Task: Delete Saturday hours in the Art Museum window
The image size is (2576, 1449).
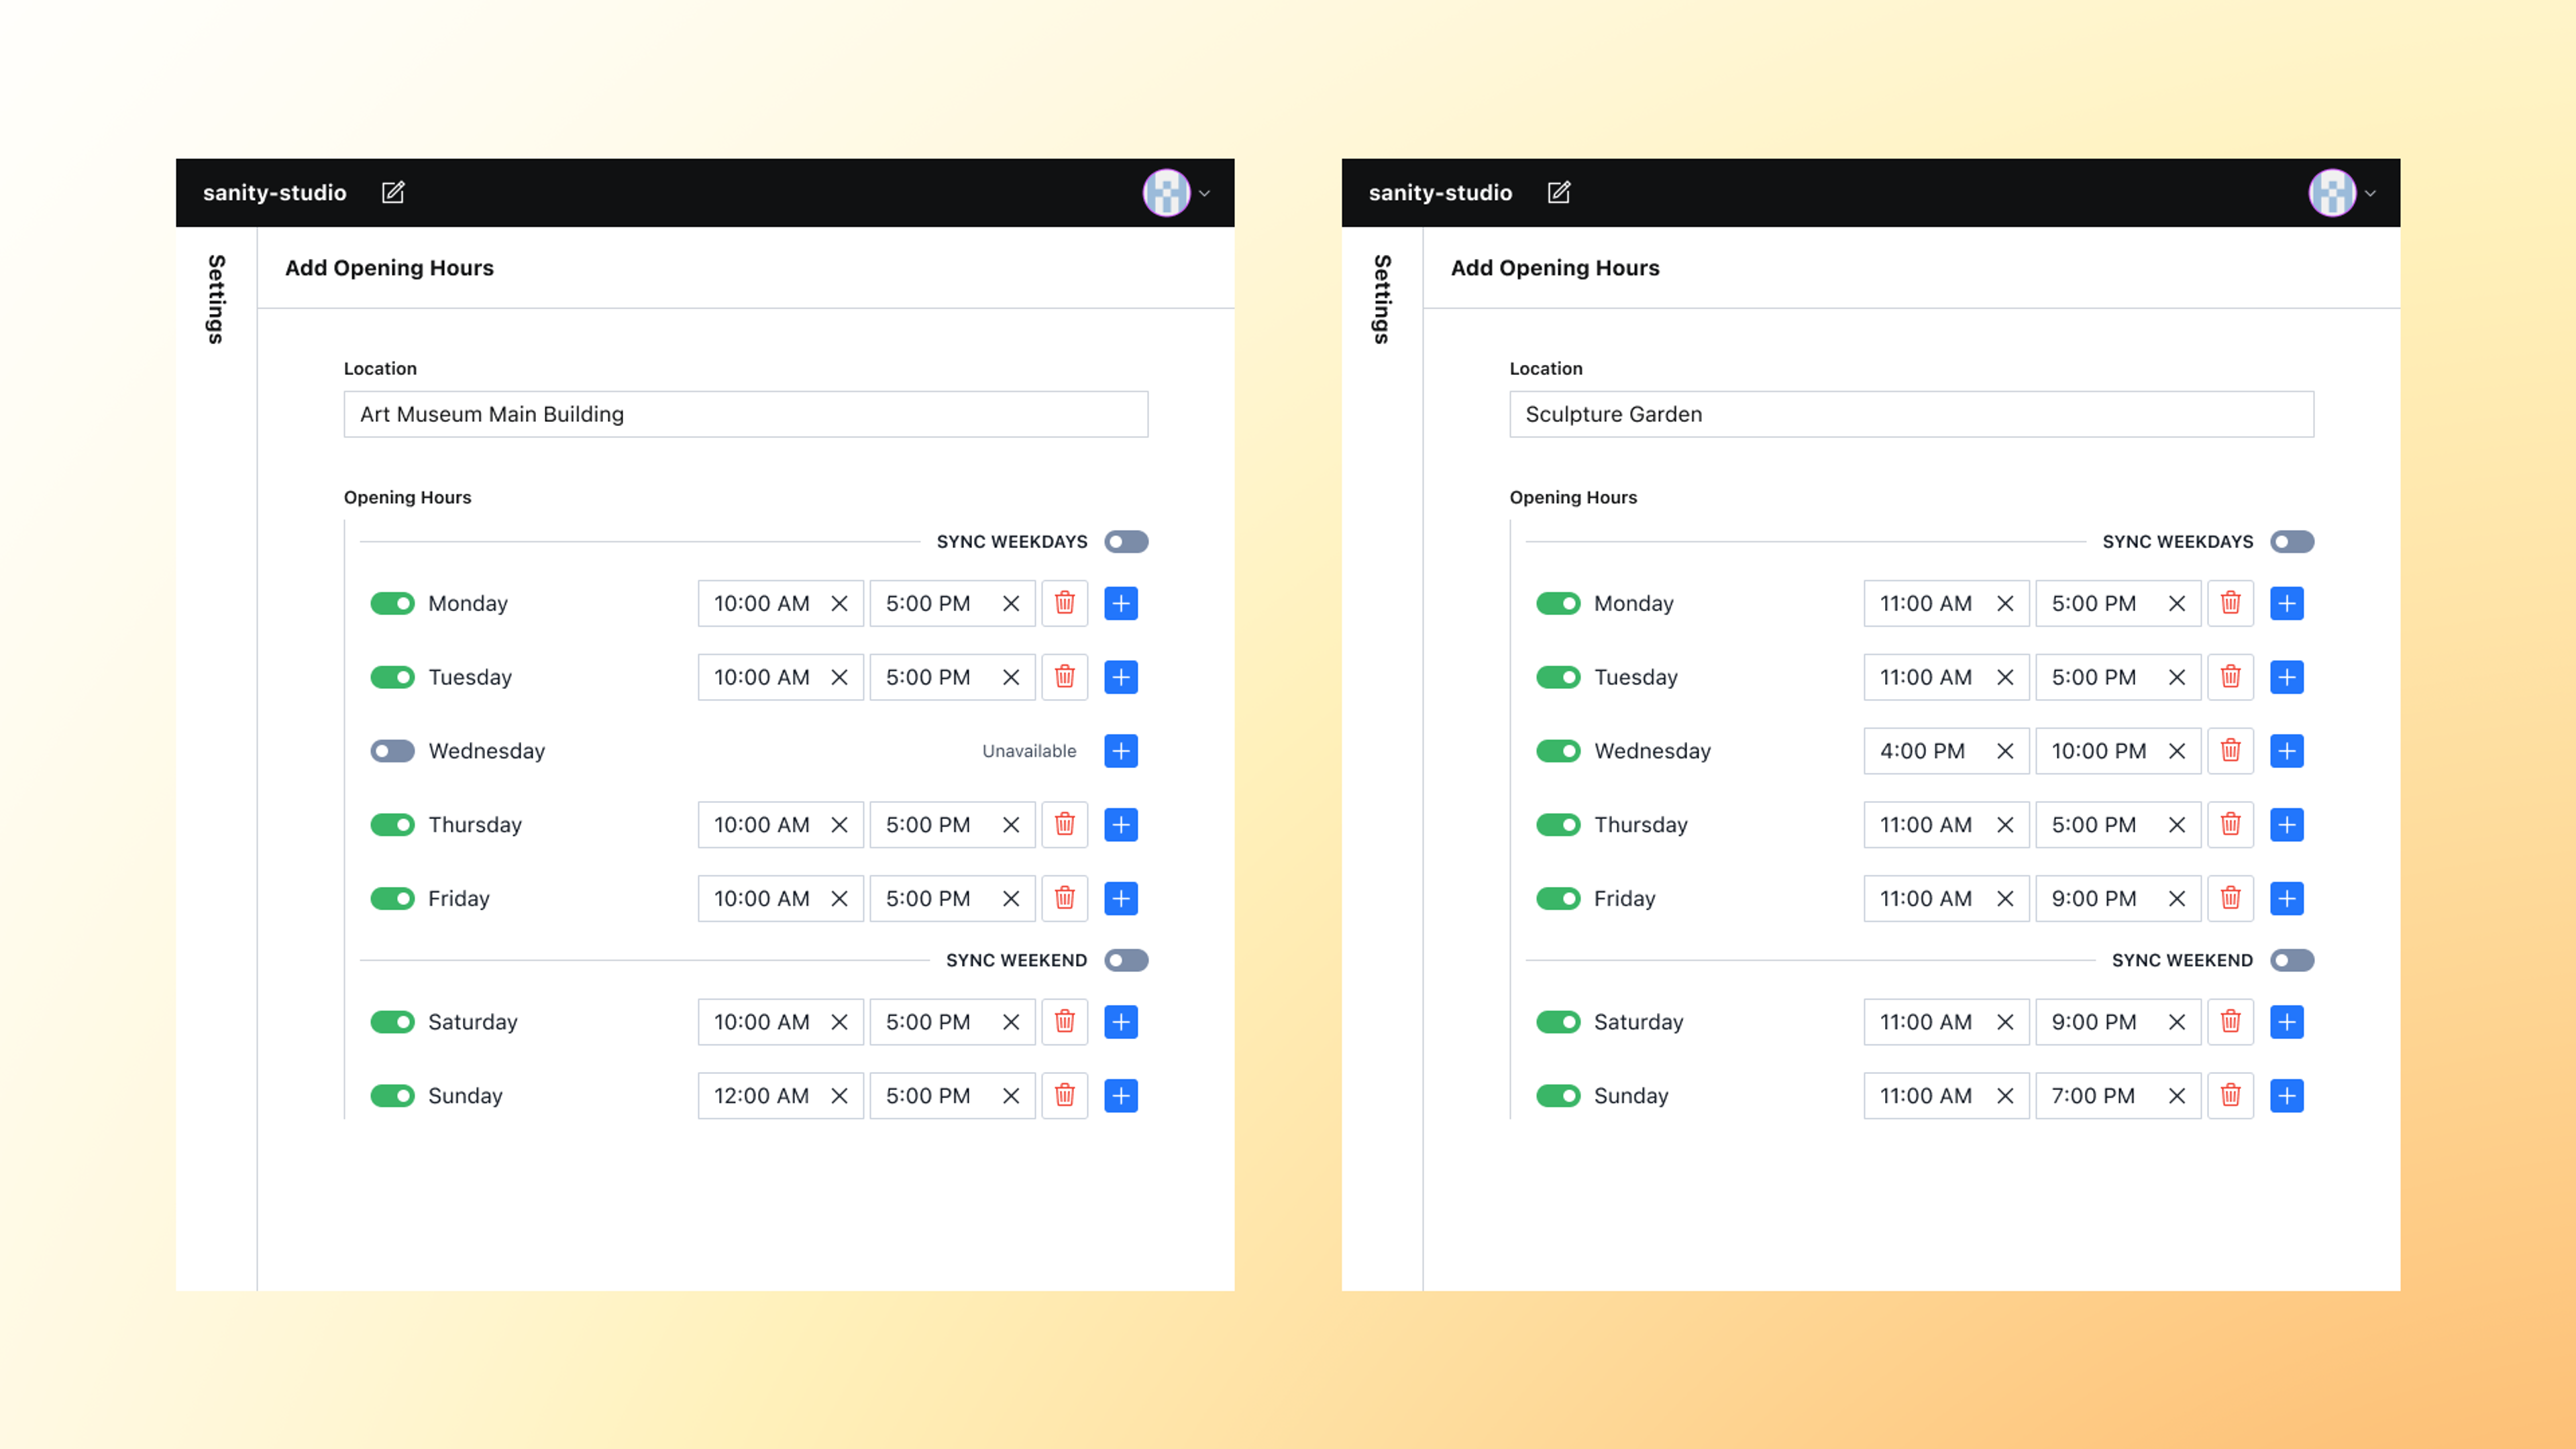Action: [1065, 1022]
